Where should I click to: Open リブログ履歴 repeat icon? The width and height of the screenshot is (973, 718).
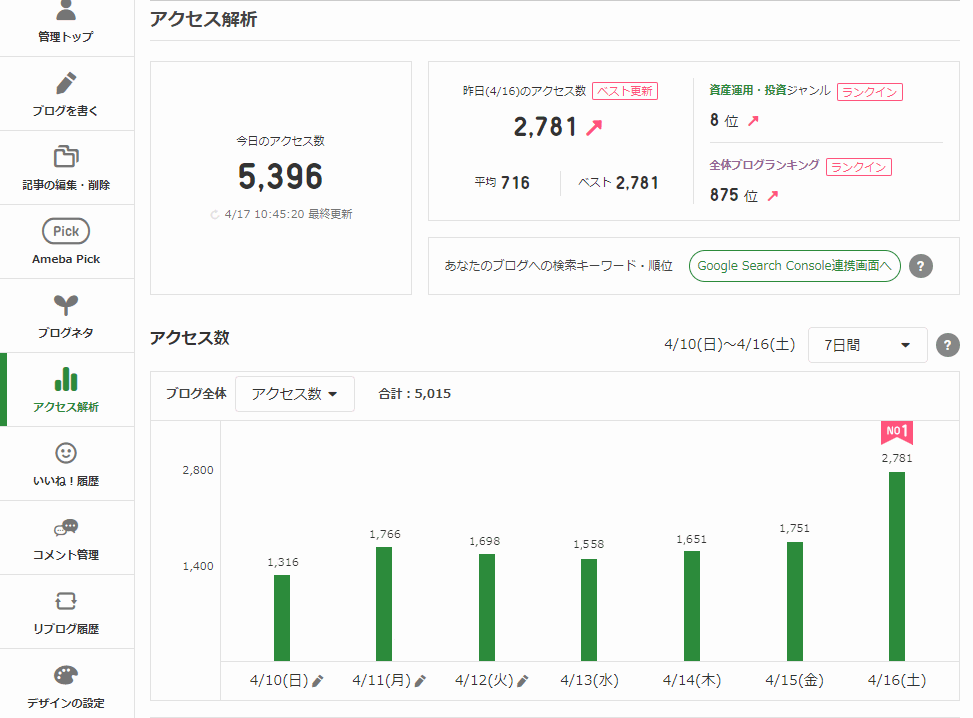66,601
